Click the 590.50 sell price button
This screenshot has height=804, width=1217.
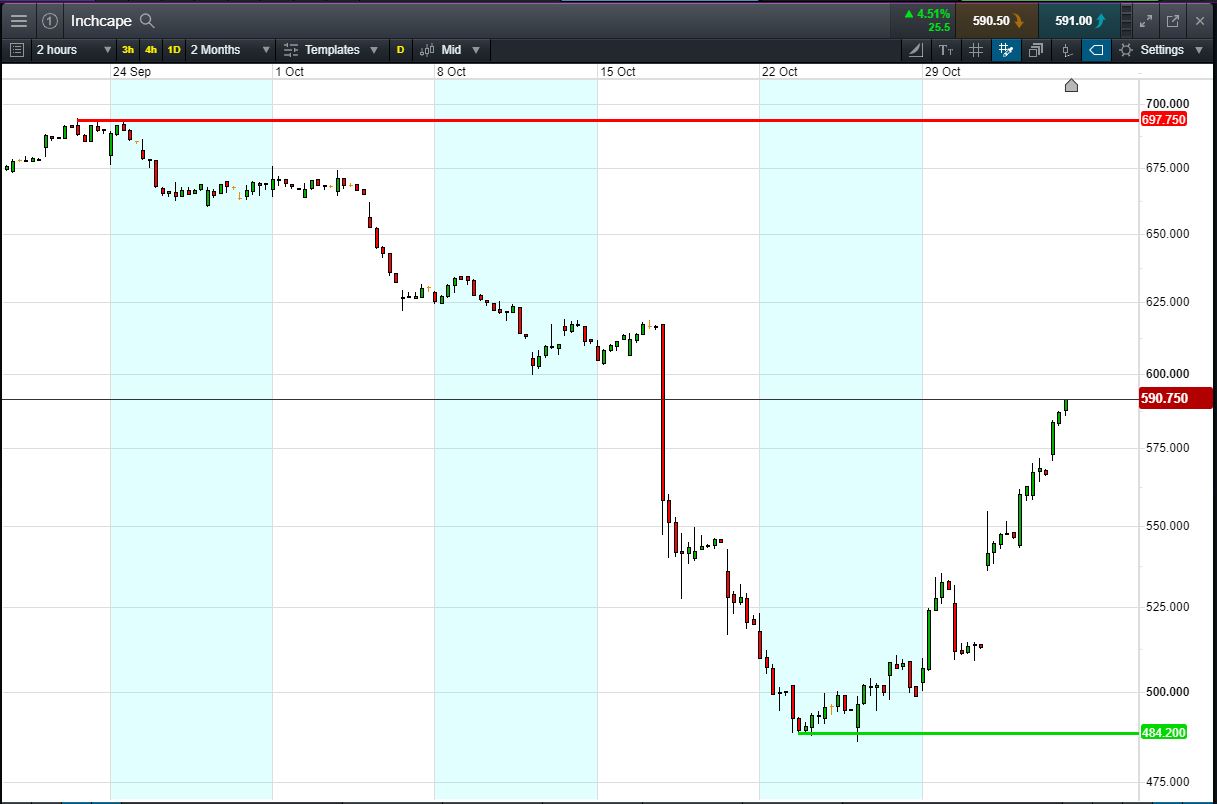click(994, 20)
